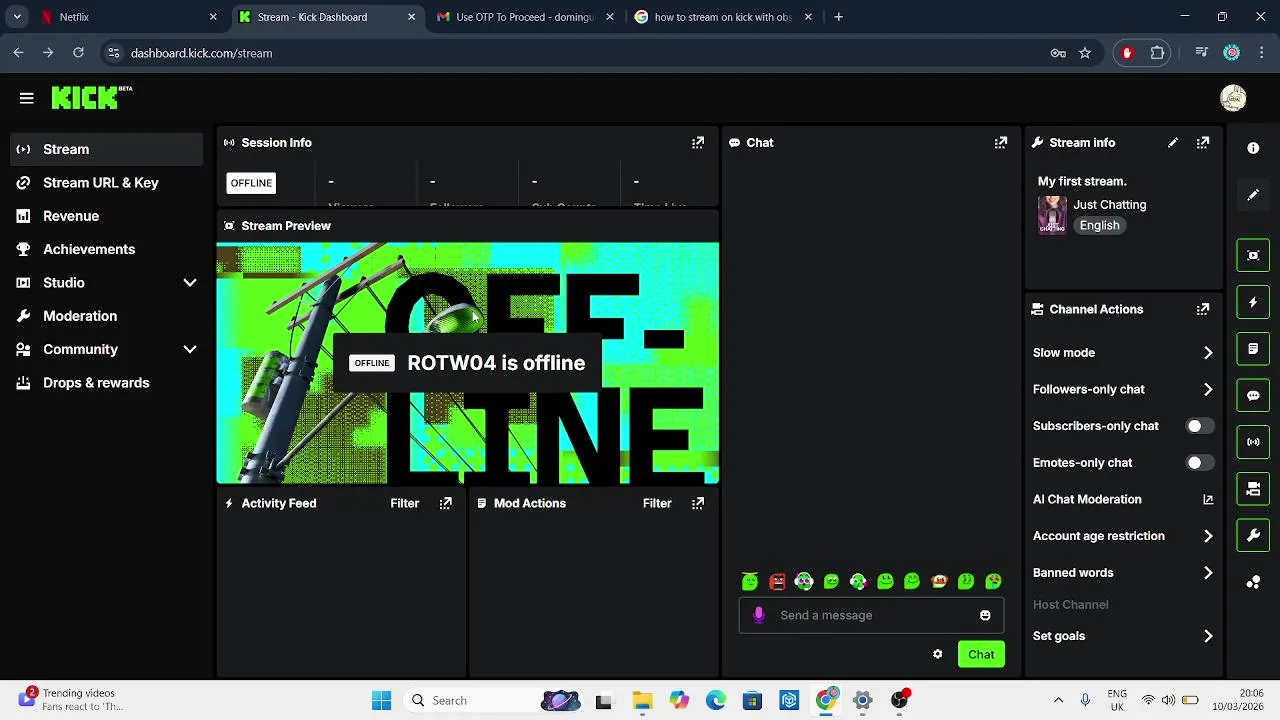Pop out the Chat panel
The width and height of the screenshot is (1280, 720).
[x=1001, y=143]
